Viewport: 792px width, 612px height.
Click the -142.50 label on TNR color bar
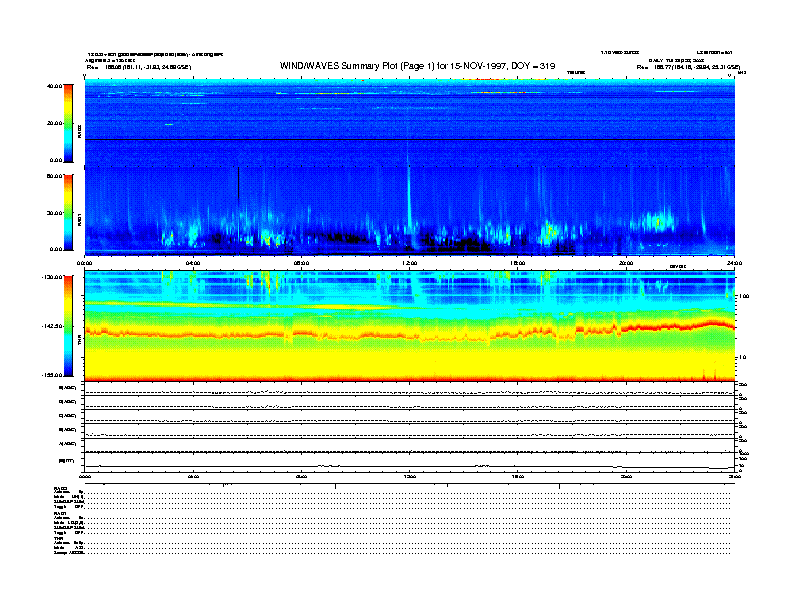pos(53,326)
